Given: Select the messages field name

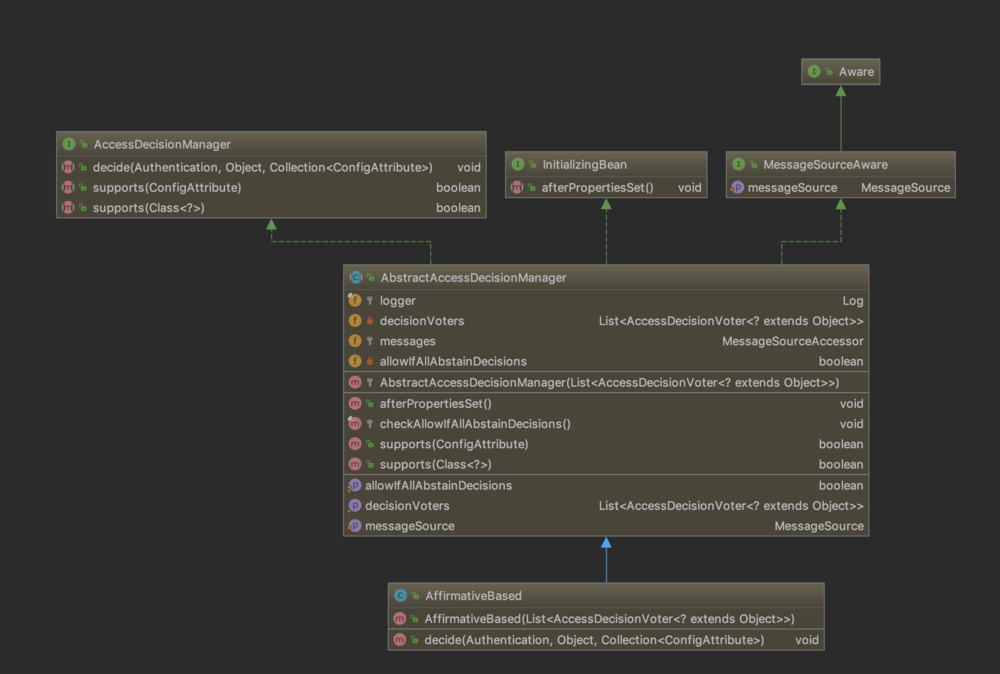Looking at the screenshot, I should coord(408,342).
